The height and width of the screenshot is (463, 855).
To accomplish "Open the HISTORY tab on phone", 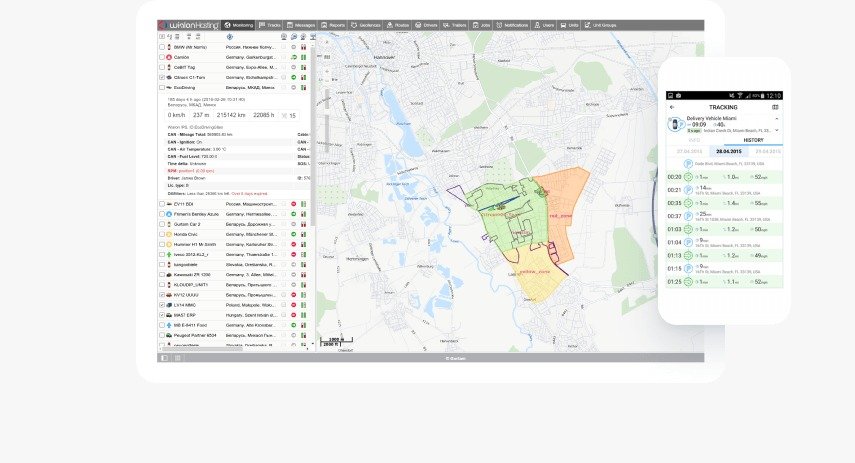I will (753, 140).
